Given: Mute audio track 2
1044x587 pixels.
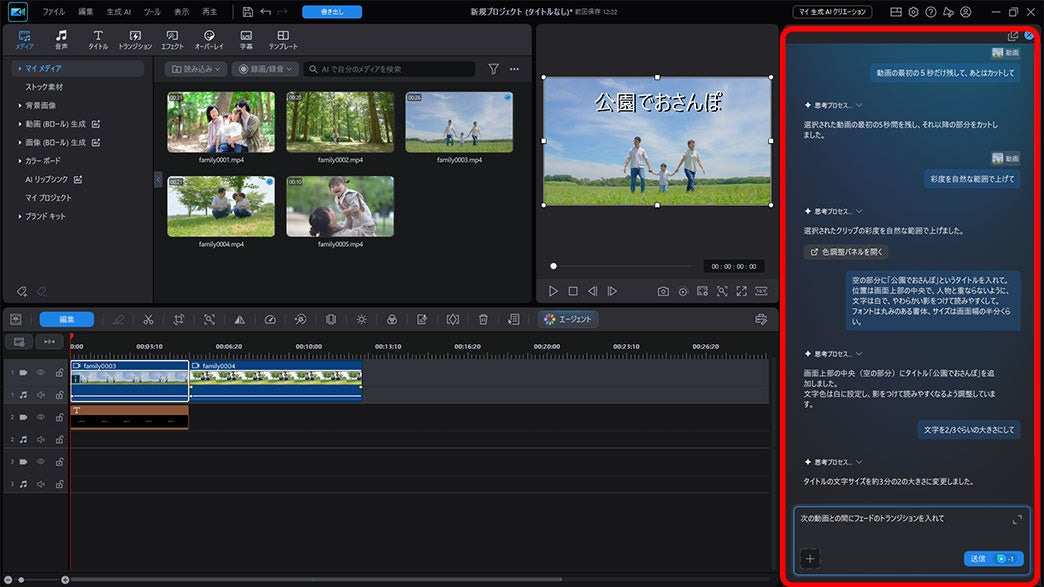Looking at the screenshot, I should click(x=41, y=439).
